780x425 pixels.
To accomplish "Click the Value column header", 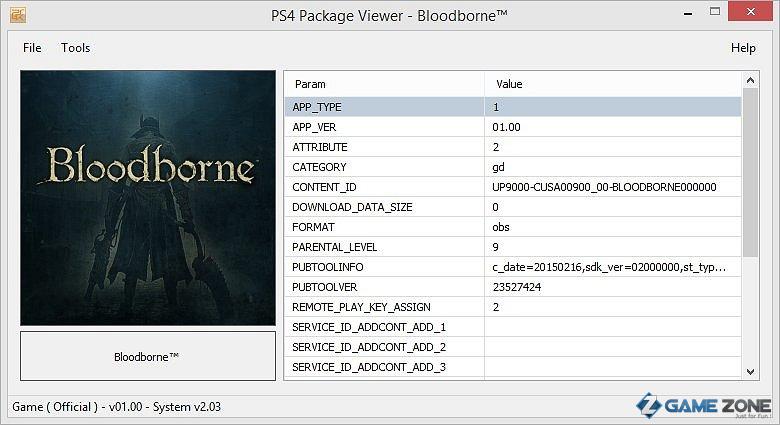I will (x=613, y=84).
